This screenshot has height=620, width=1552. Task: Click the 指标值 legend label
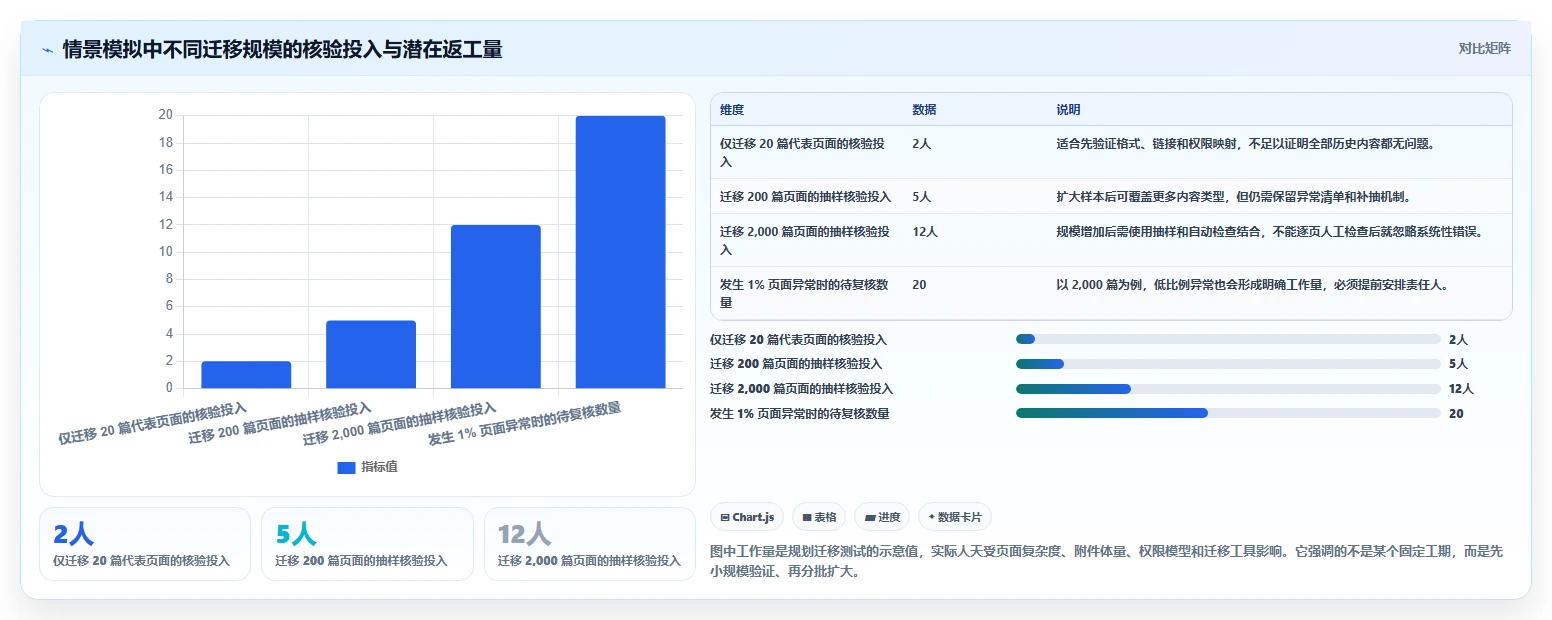(x=379, y=467)
